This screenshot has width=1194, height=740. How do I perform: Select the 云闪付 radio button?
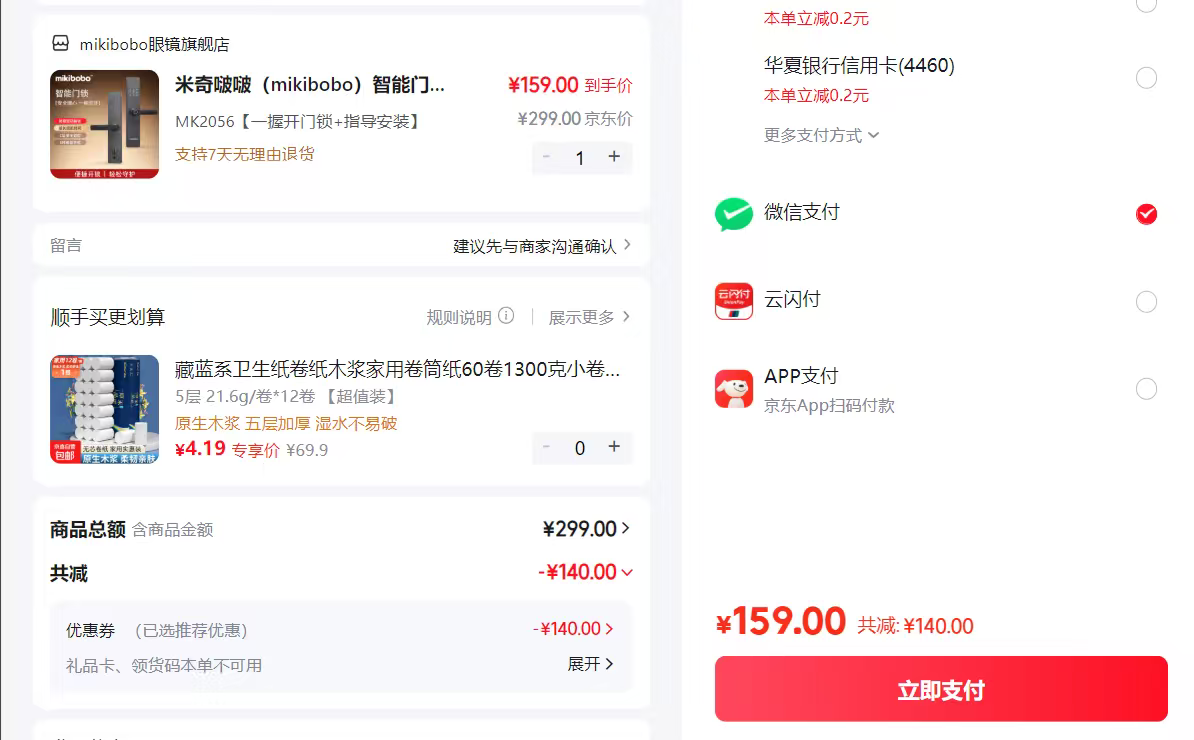1146,301
